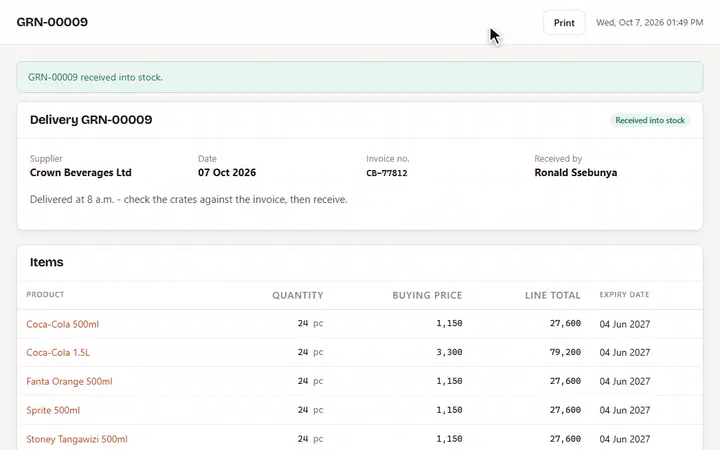Open the Coca-Cola 500ml product link
Image resolution: width=720 pixels, height=450 pixels.
[x=62, y=324]
